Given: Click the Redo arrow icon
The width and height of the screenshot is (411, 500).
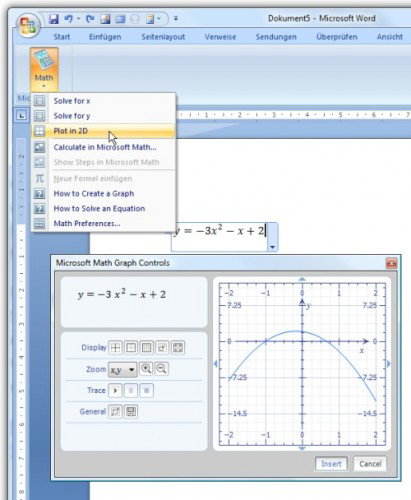Looking at the screenshot, I should [x=90, y=19].
